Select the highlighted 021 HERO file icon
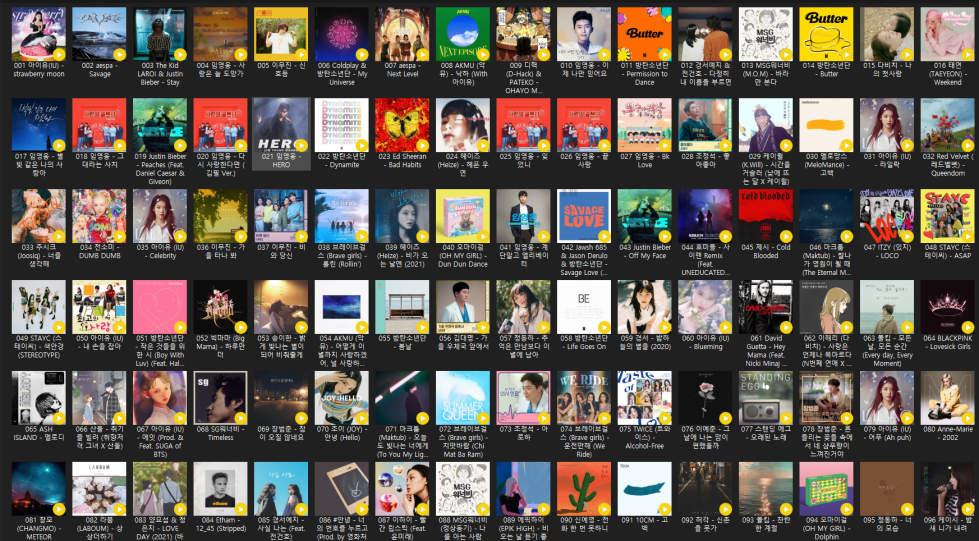Viewport: 979px width, 541px height. (x=281, y=125)
